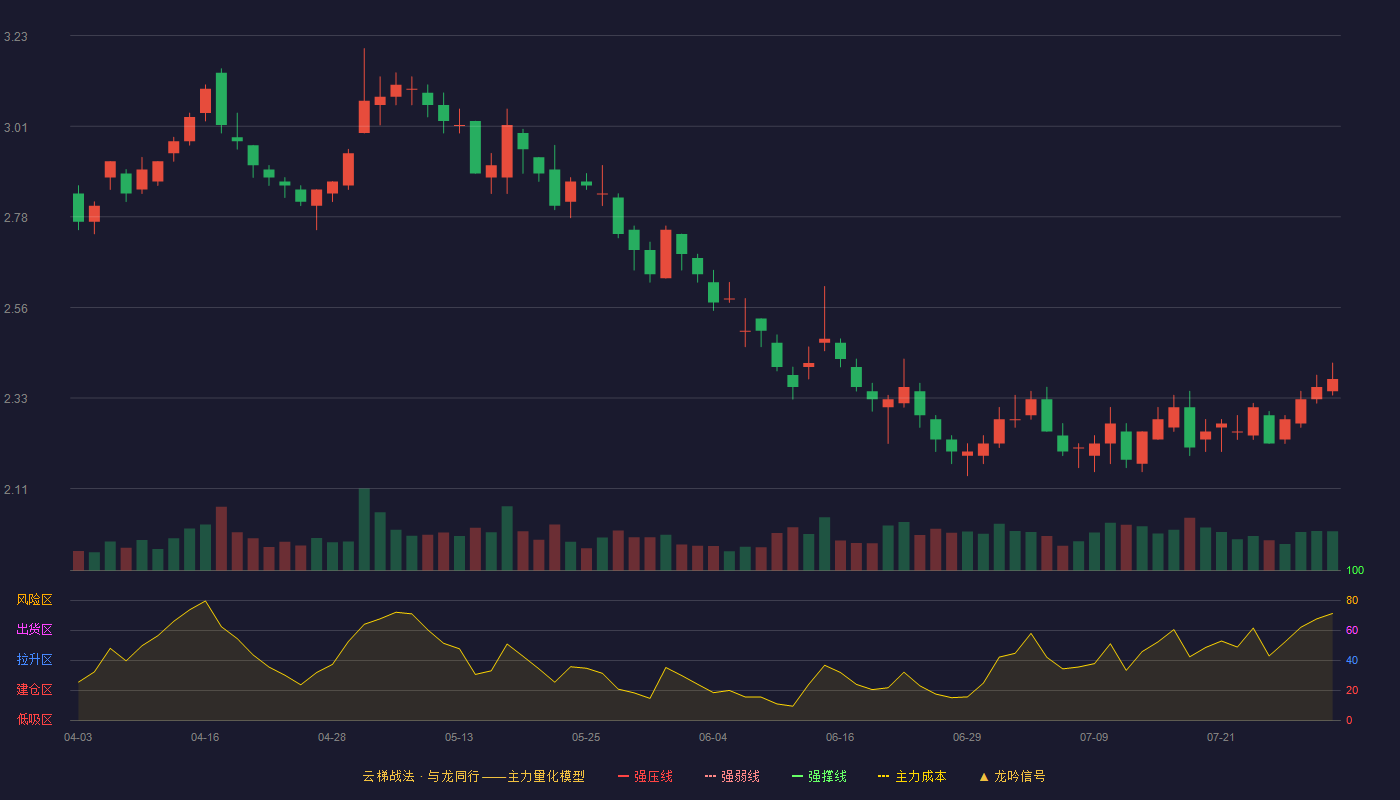Click the 07-21 date label
1400x800 pixels.
tap(1221, 737)
